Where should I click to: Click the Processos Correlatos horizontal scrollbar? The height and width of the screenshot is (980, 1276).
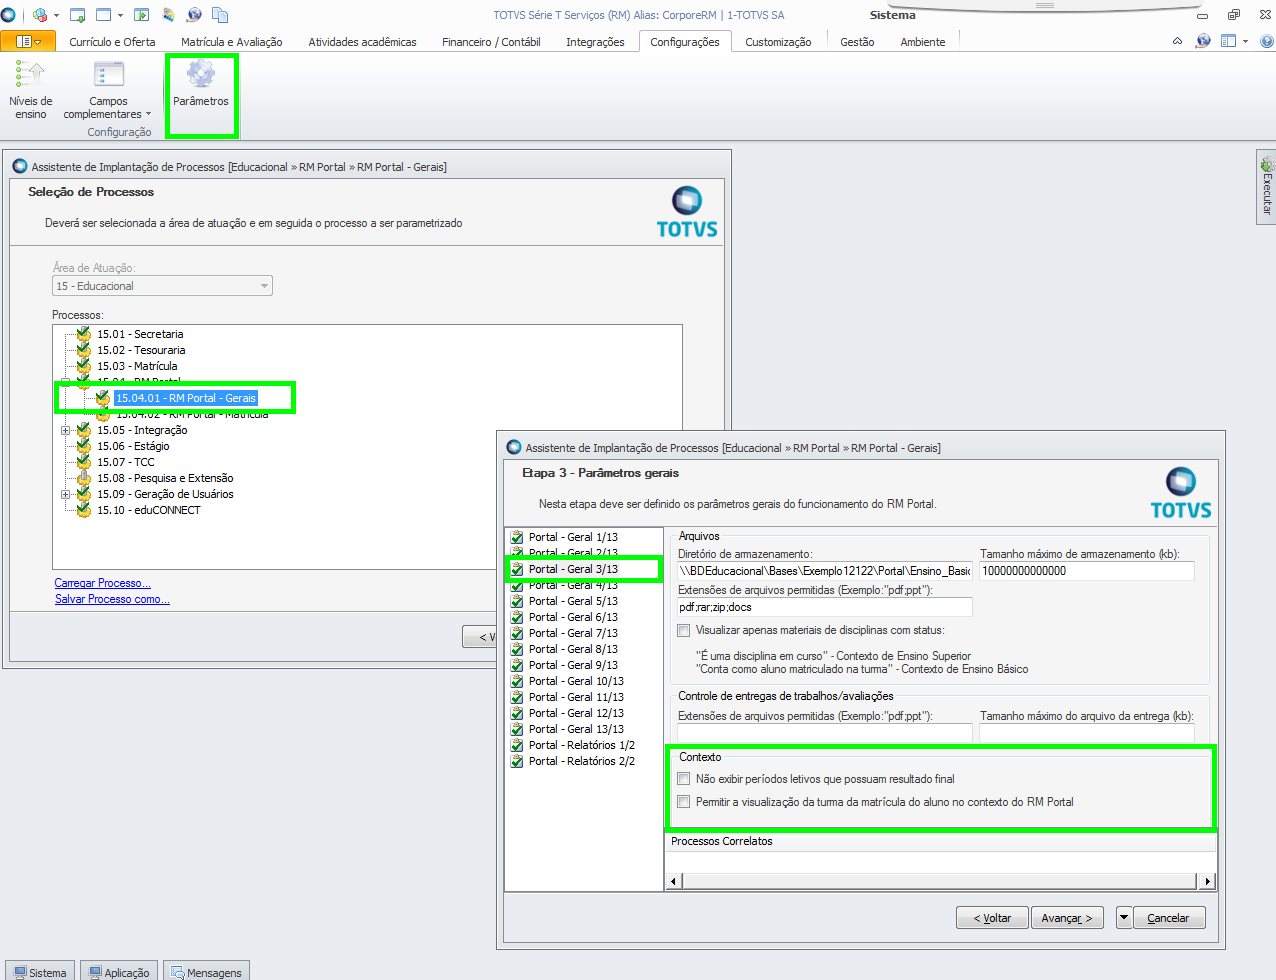coord(940,881)
